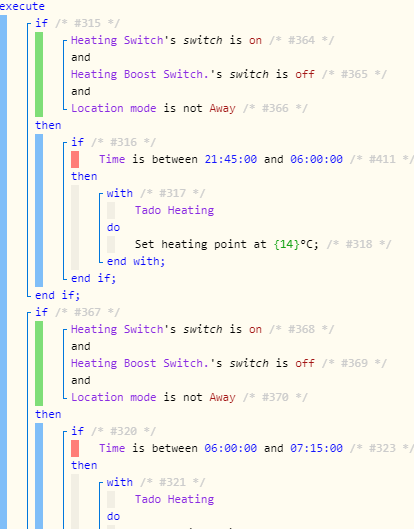Click the first end with; line

pyautogui.click(x=136, y=261)
